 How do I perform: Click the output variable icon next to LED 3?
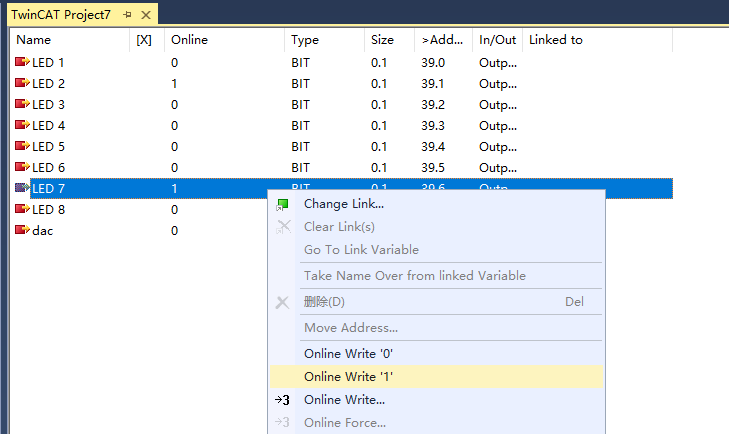(x=22, y=104)
